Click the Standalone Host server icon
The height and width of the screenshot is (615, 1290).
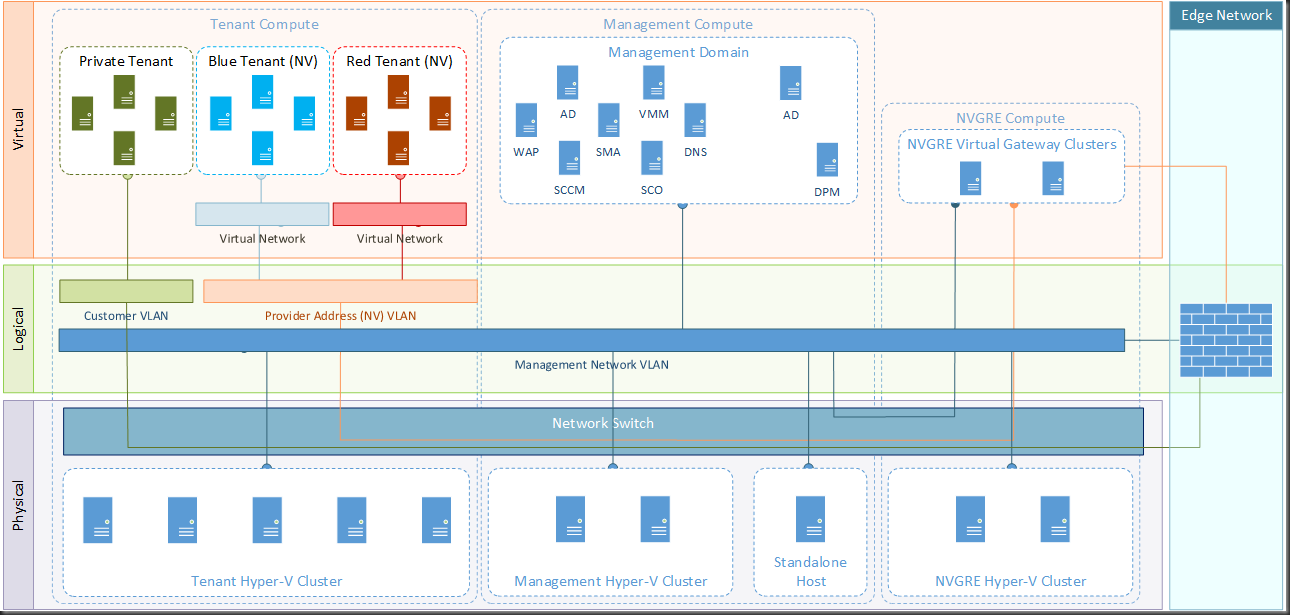[x=810, y=519]
